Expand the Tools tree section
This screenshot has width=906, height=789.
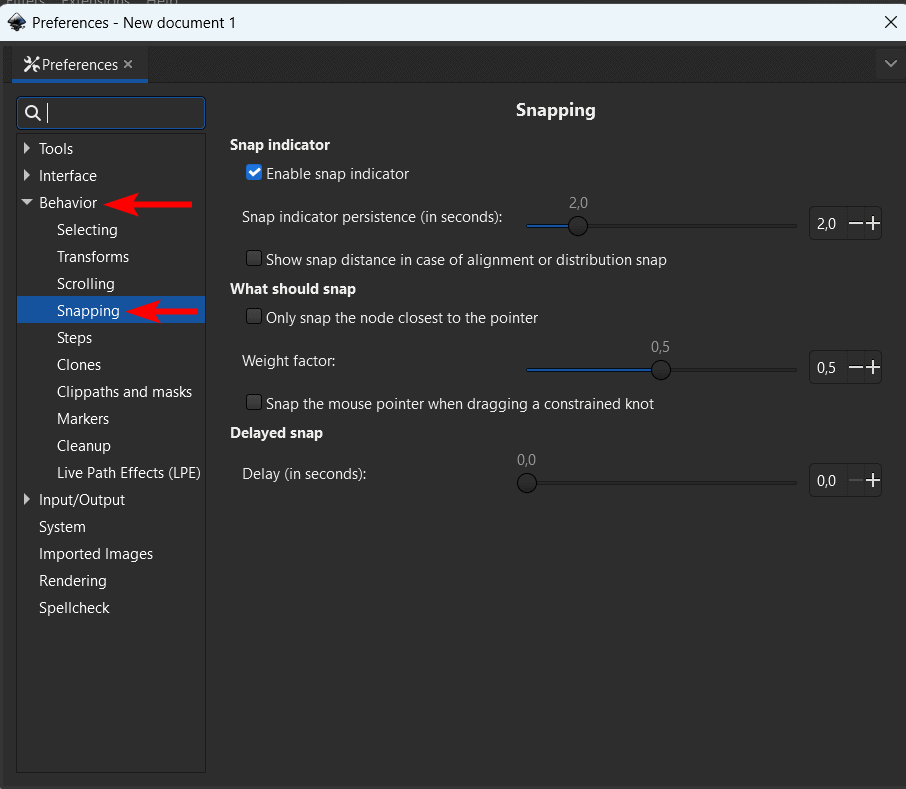click(x=27, y=149)
